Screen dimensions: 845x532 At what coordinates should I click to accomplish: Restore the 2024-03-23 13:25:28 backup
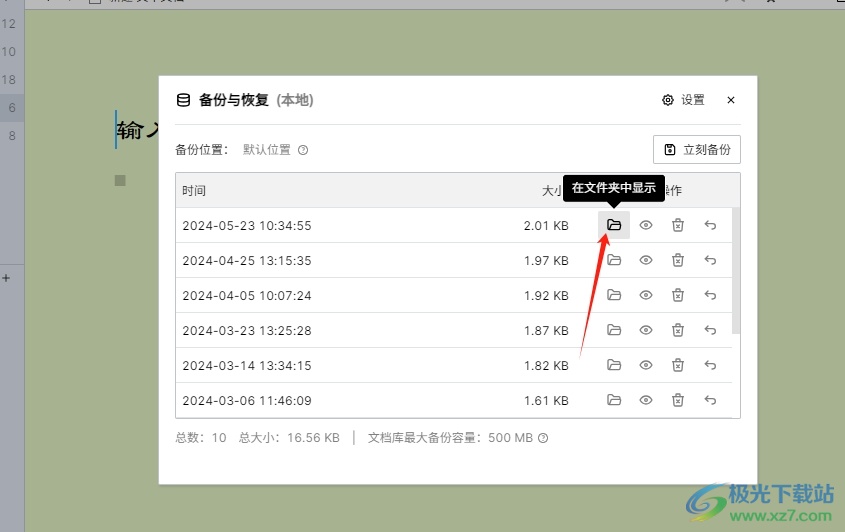point(710,330)
